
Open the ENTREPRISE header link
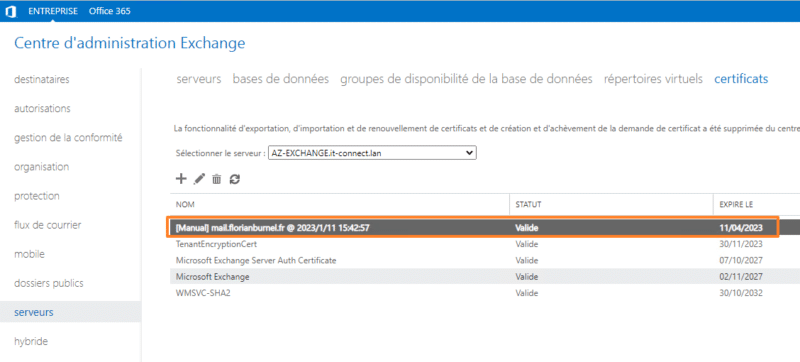pos(53,11)
